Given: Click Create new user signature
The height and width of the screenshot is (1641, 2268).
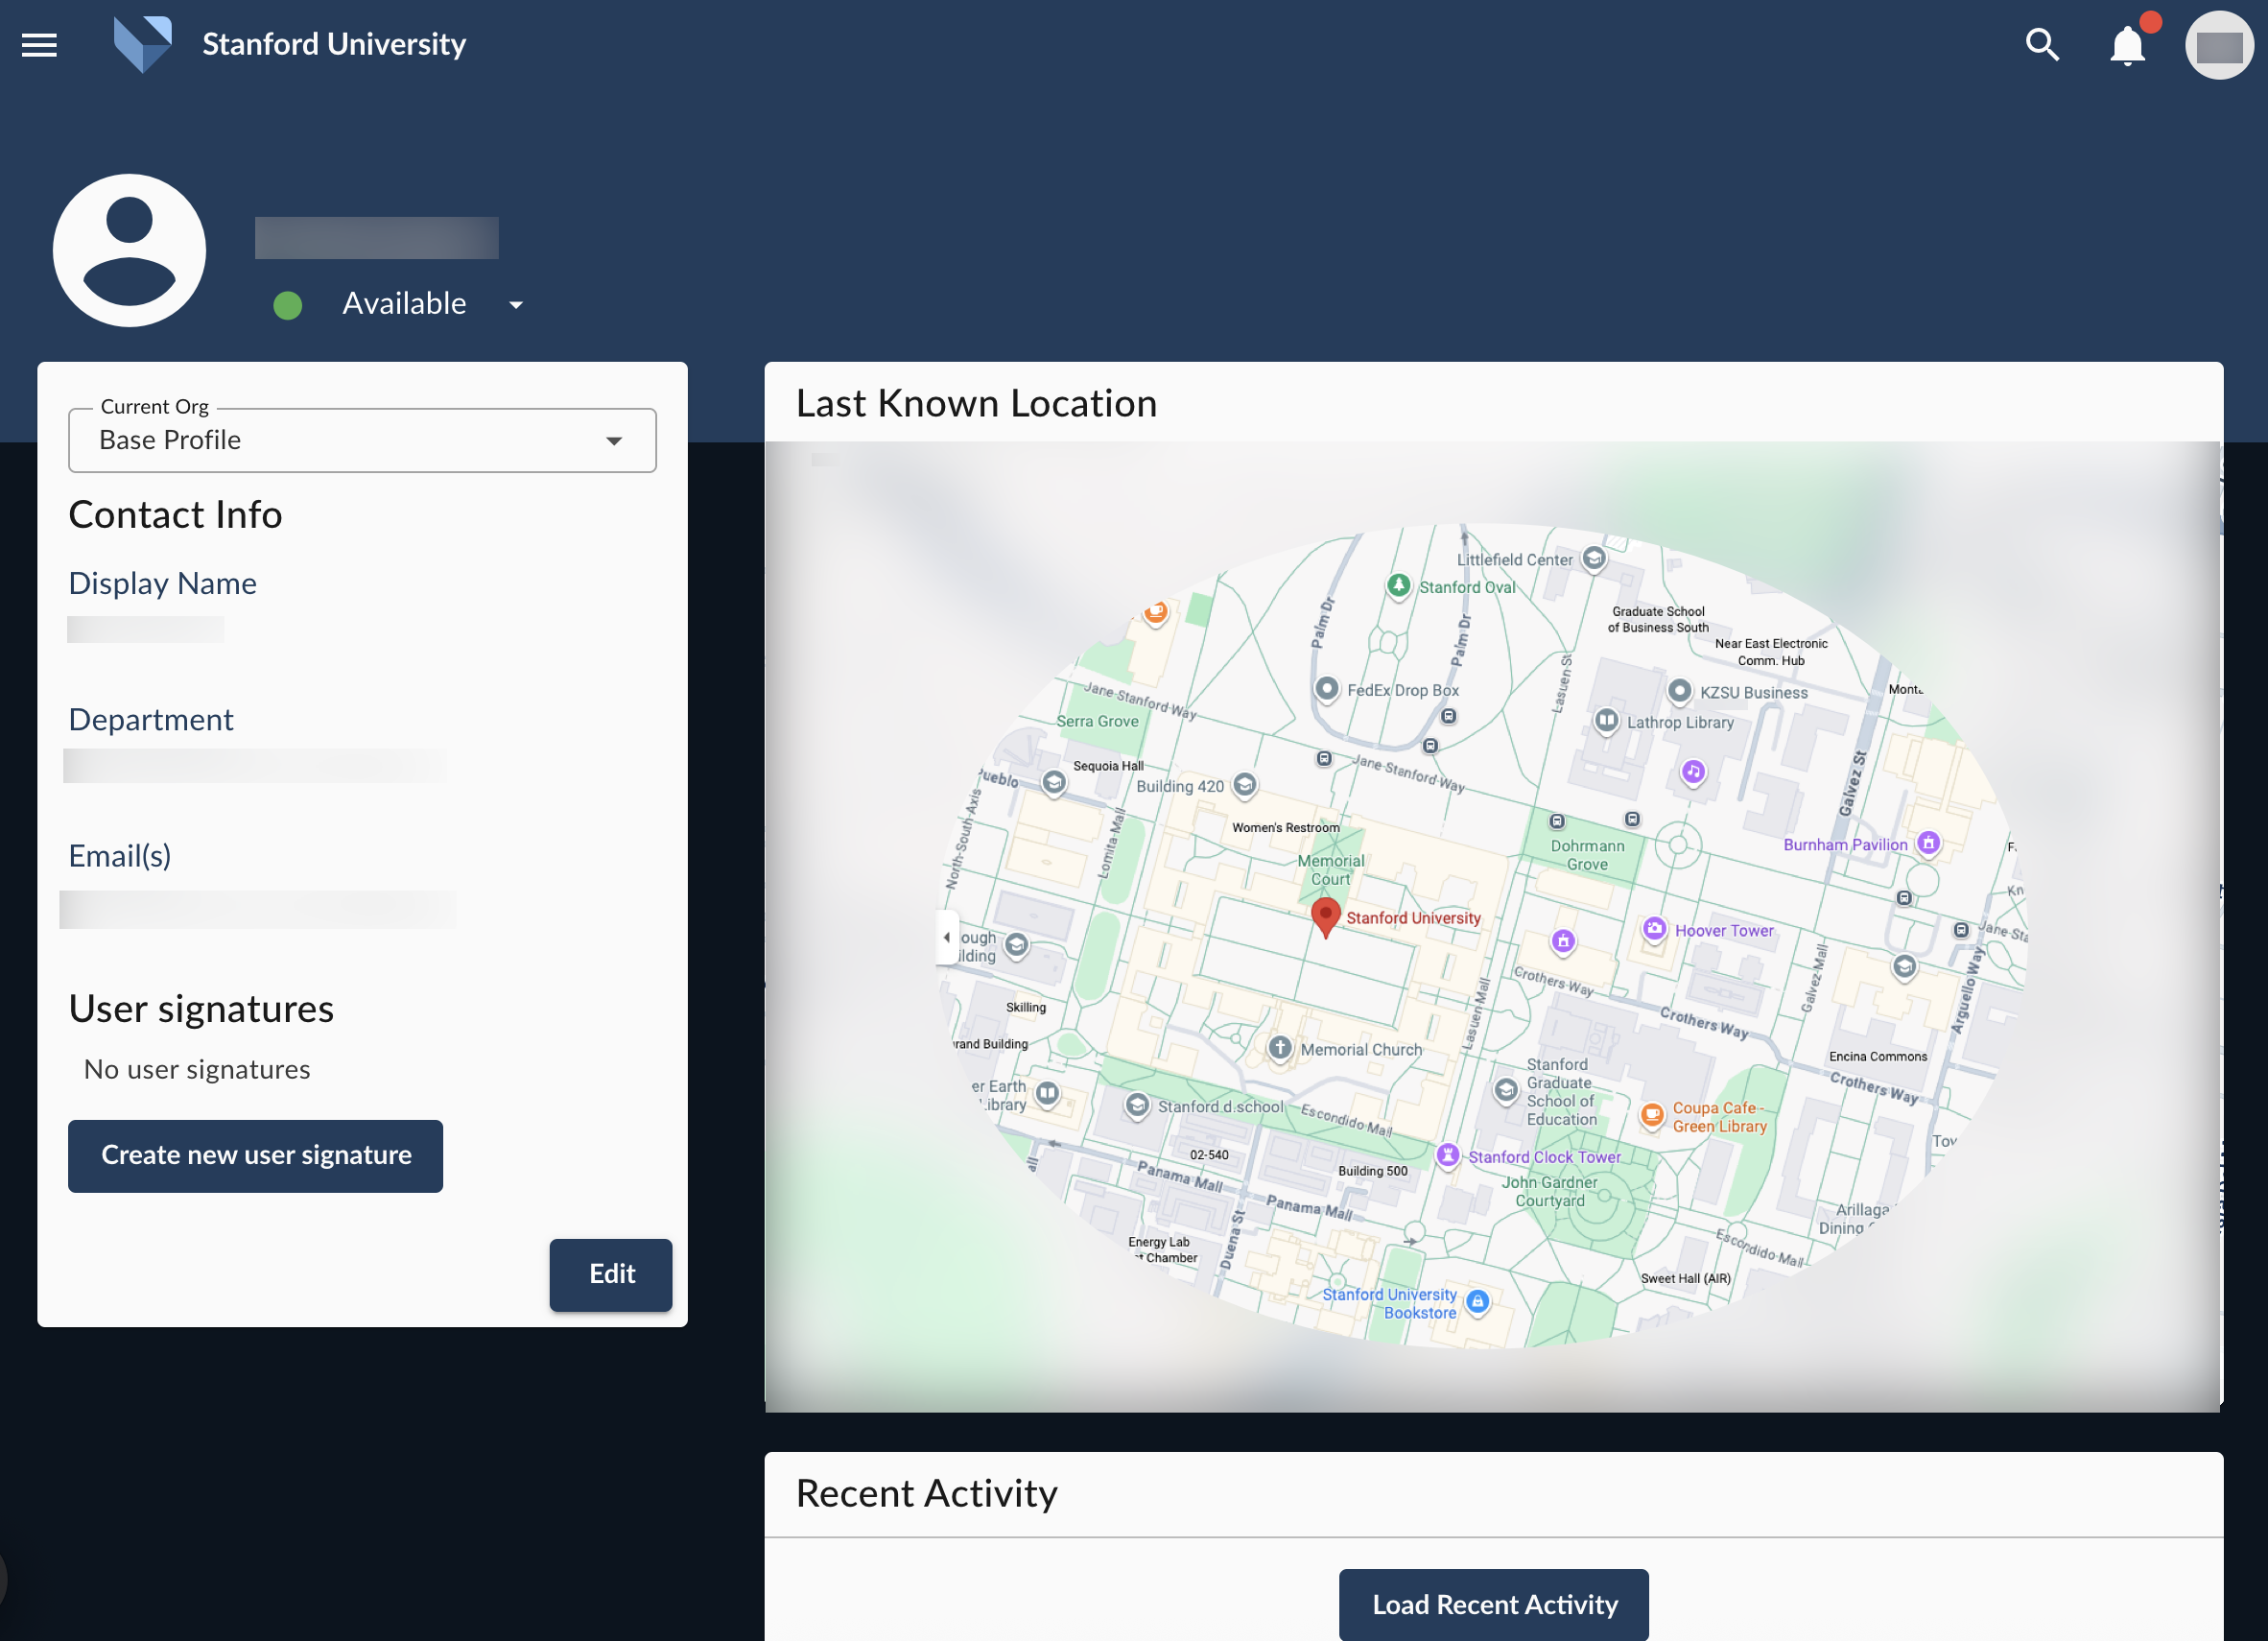Looking at the screenshot, I should 255,1155.
